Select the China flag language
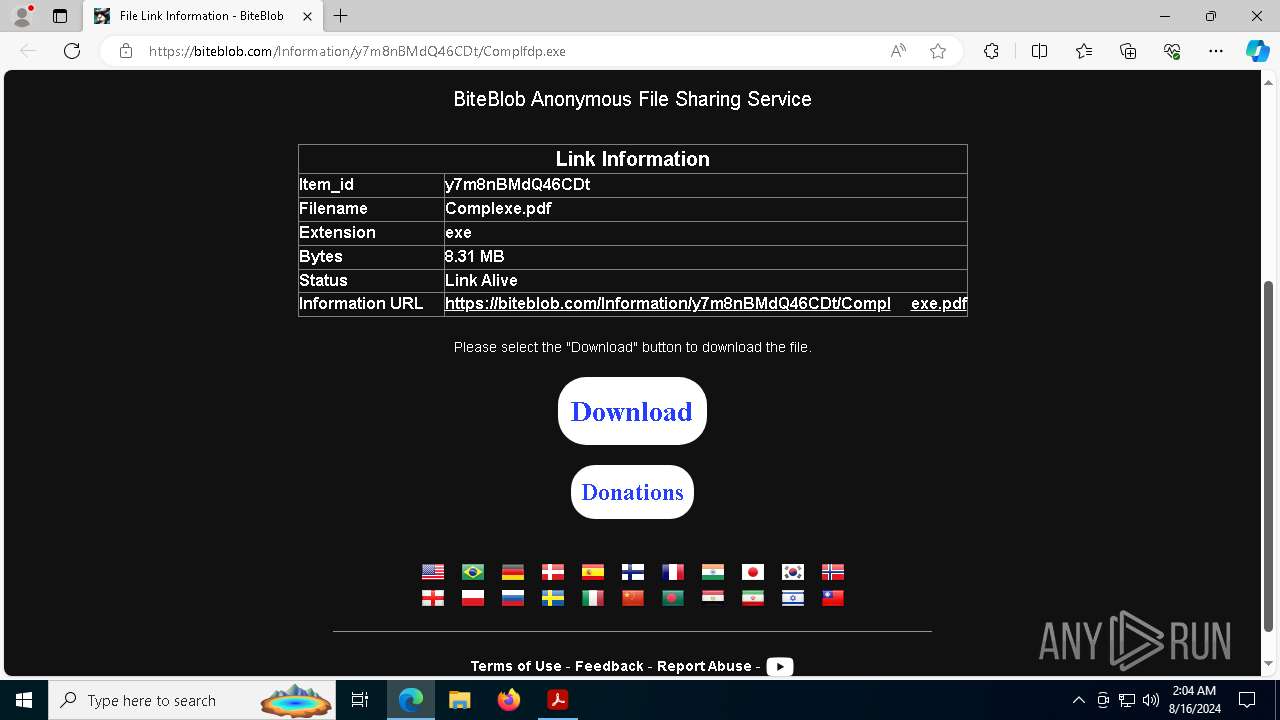Image resolution: width=1280 pixels, height=720 pixels. 633,598
